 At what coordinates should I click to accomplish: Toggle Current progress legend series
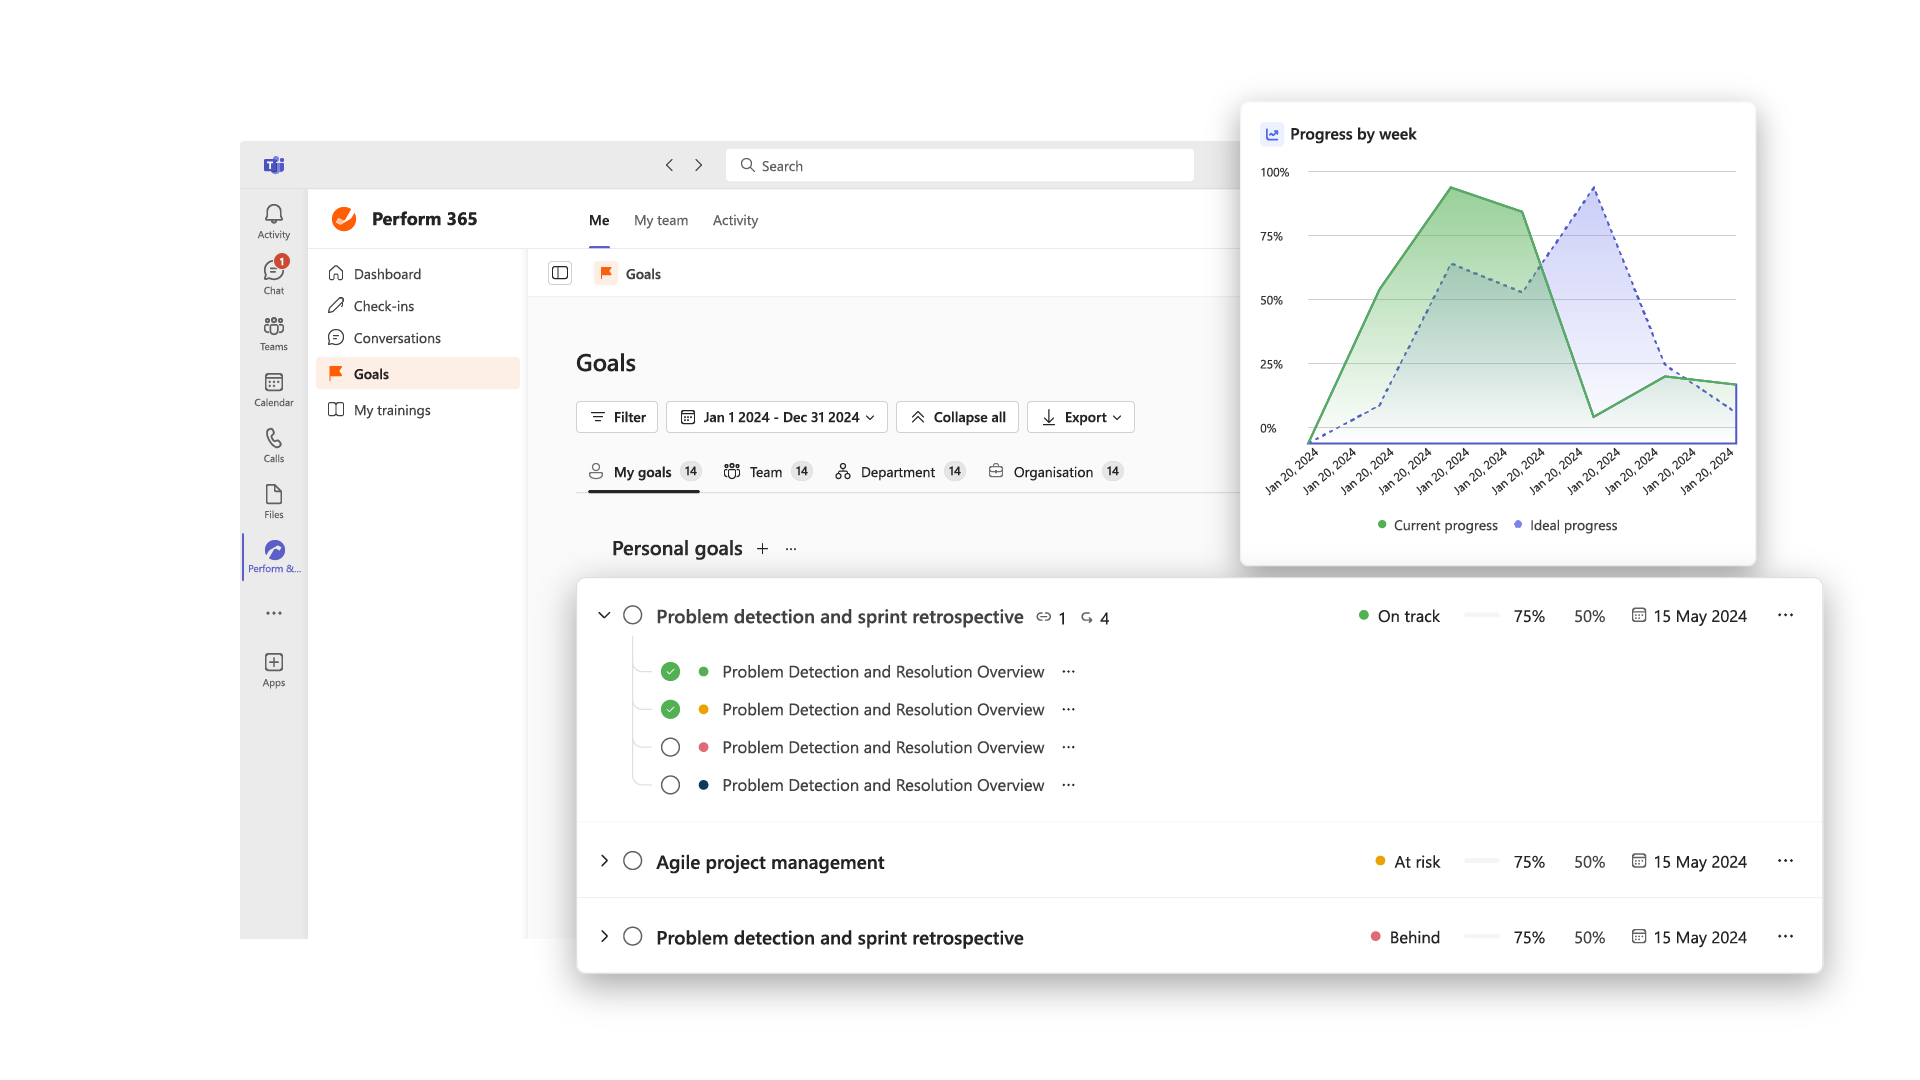click(1437, 525)
